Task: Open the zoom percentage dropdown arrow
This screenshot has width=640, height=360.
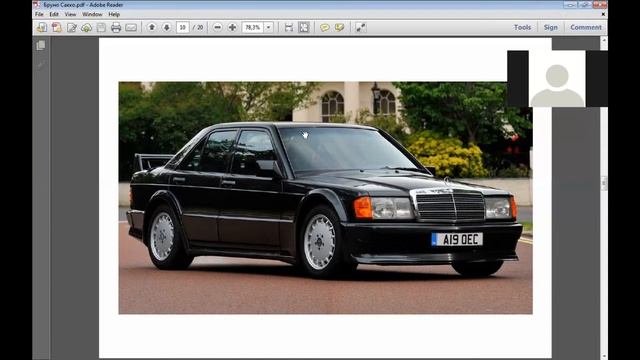Action: coord(269,27)
